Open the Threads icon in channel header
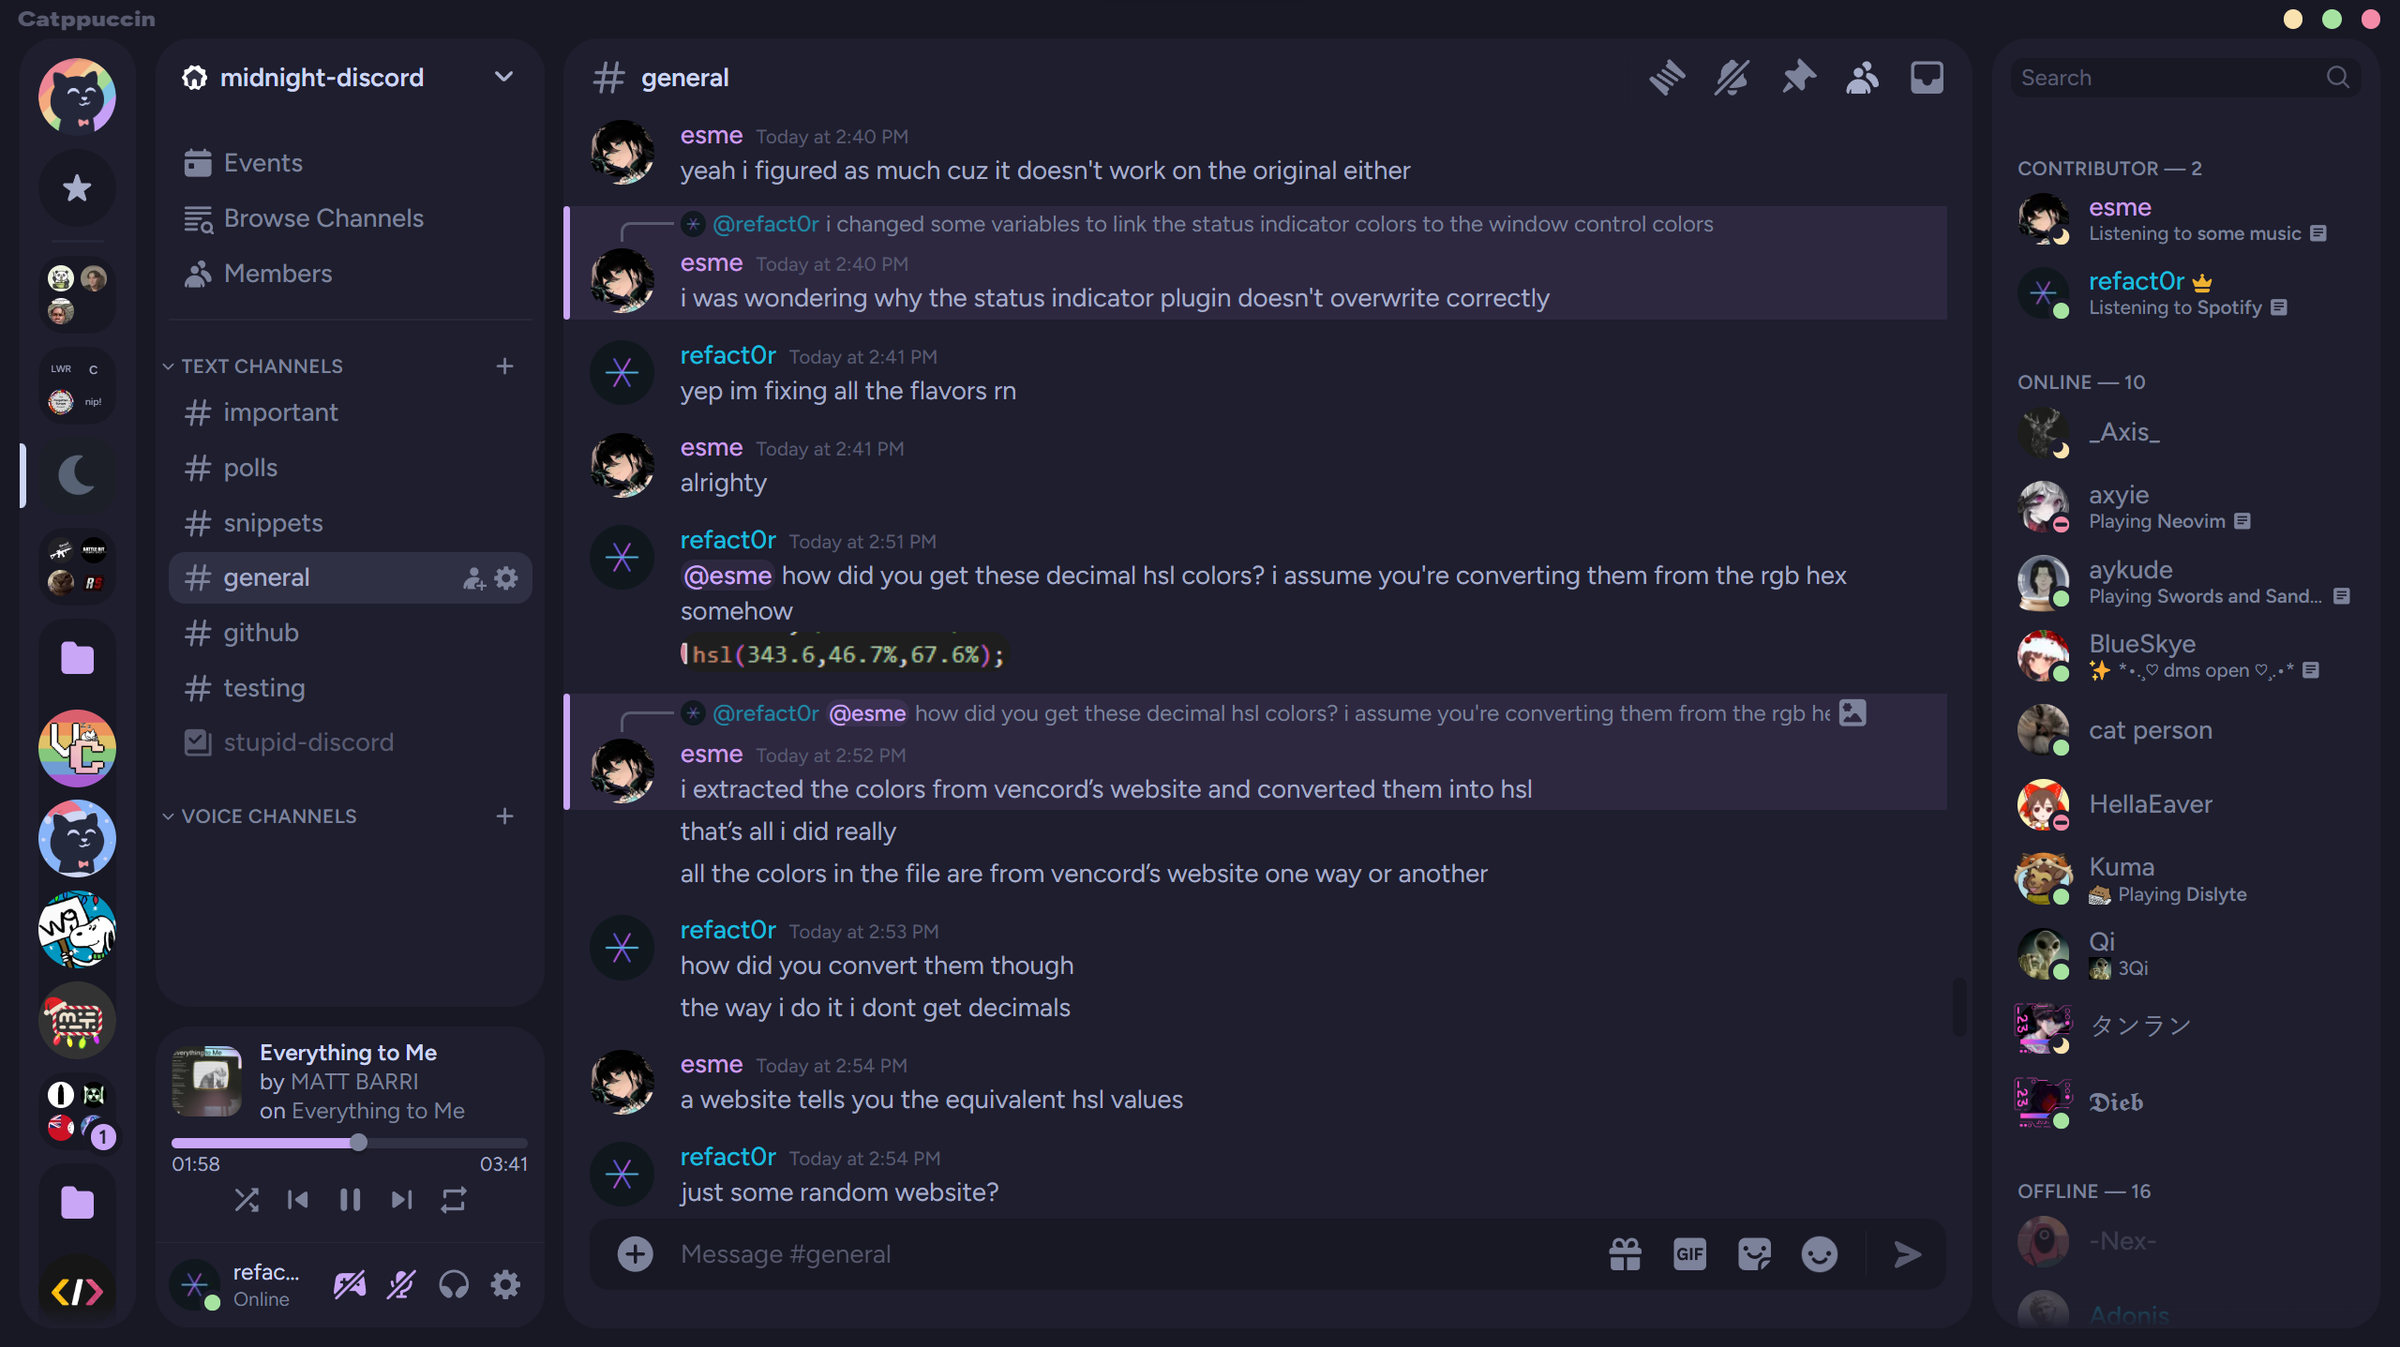 coord(1667,78)
